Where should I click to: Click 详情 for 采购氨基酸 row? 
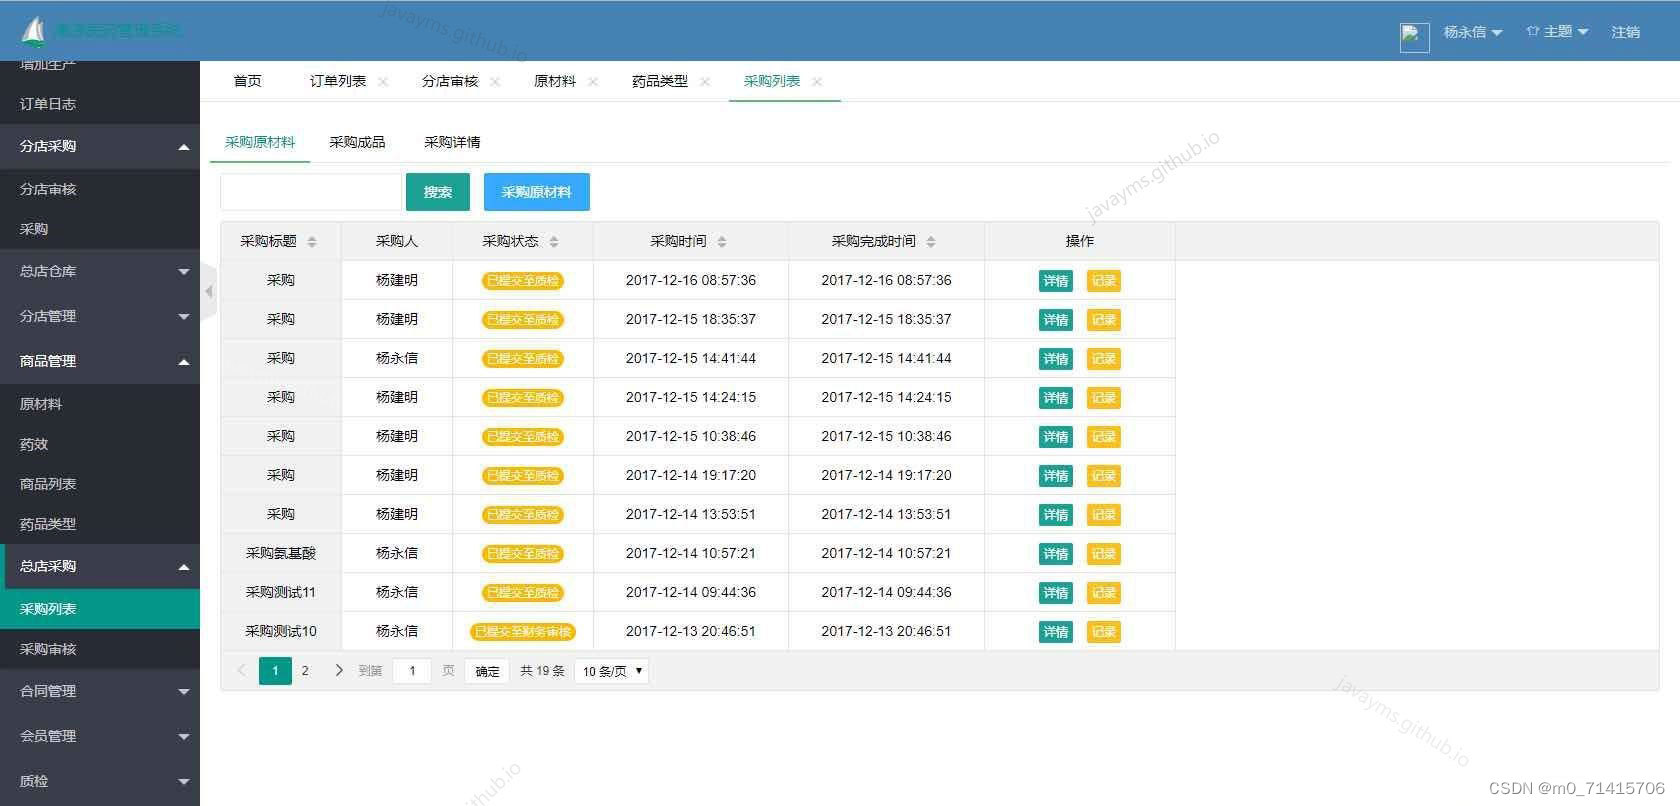click(x=1056, y=554)
